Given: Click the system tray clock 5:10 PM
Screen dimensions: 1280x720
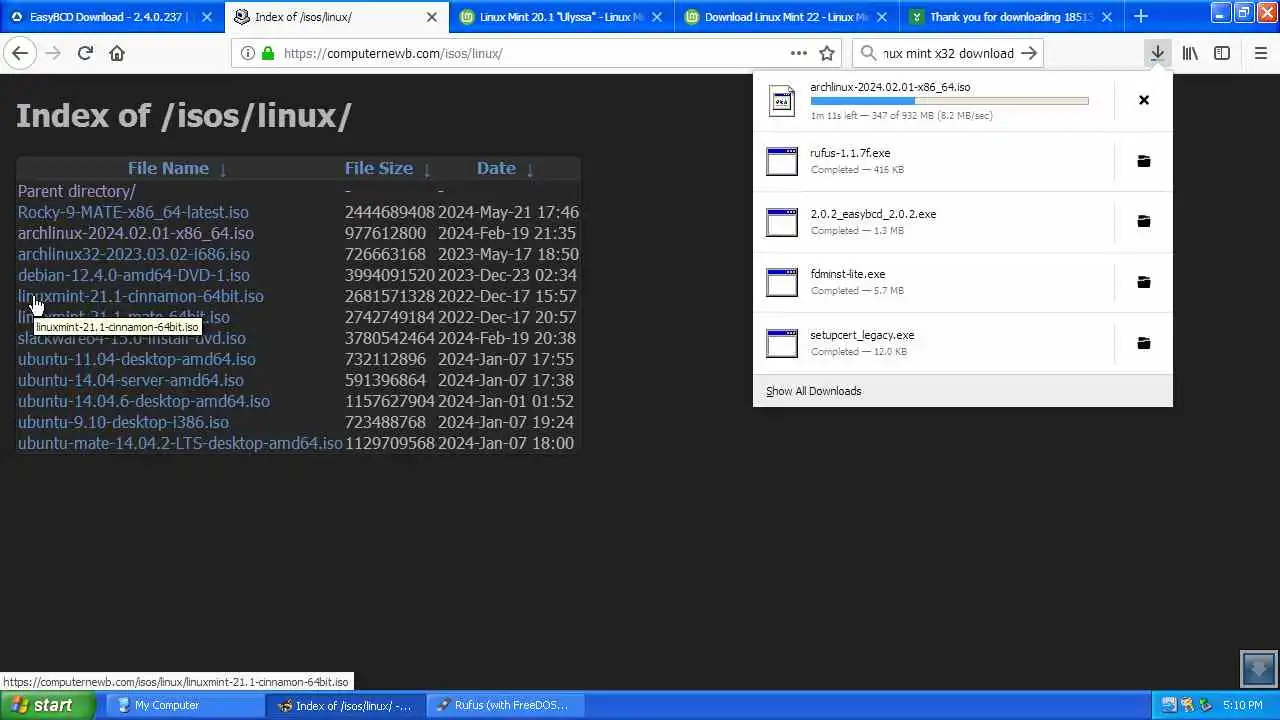Looking at the screenshot, I should (x=1242, y=705).
